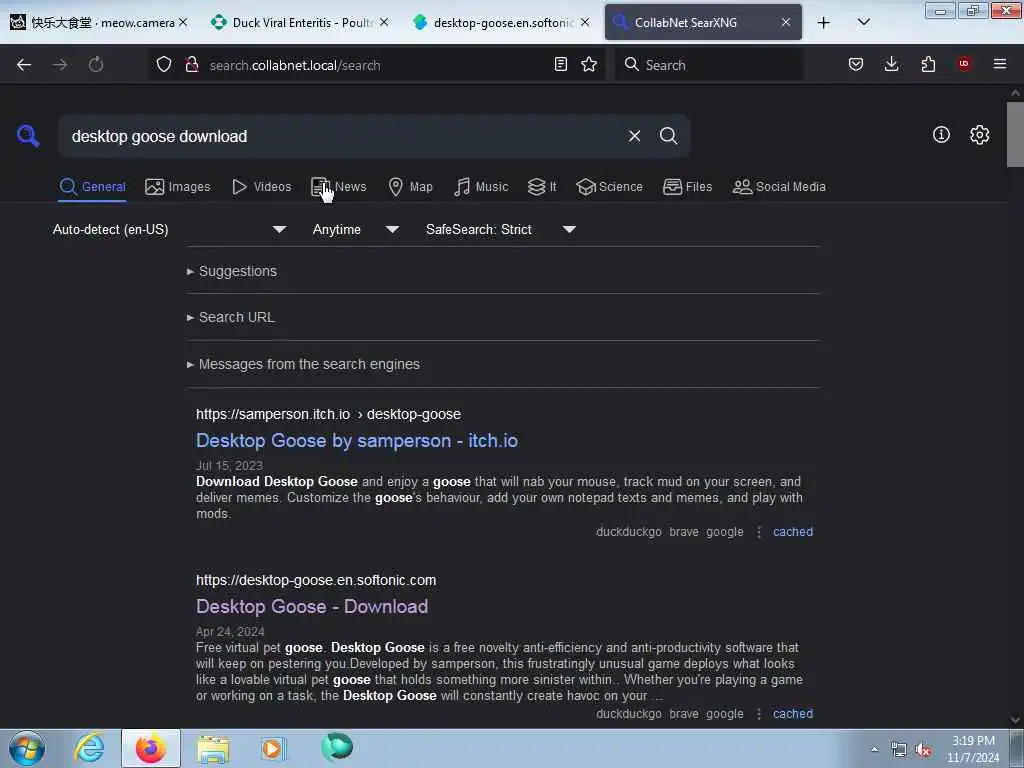
Task: Open a new tab with plus
Action: (824, 23)
